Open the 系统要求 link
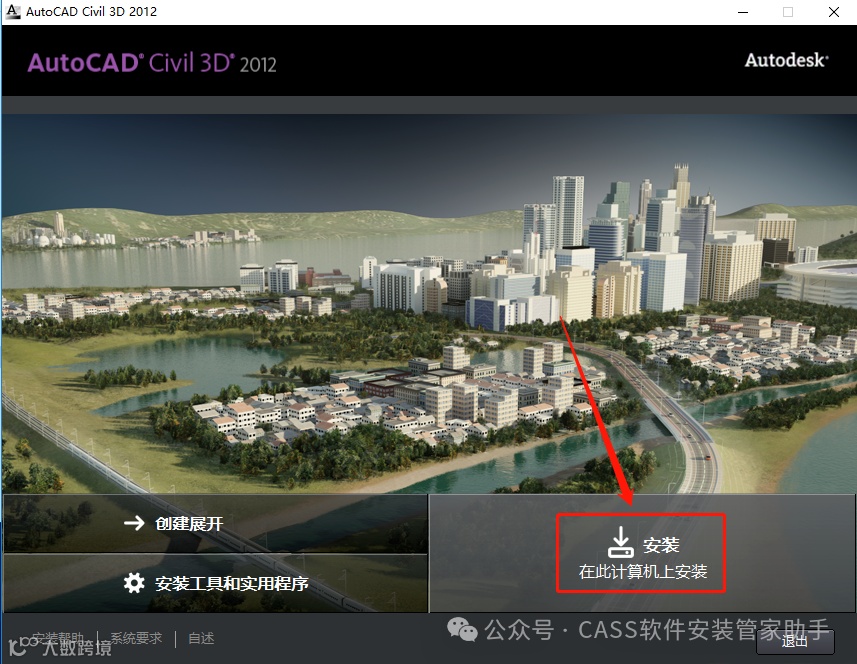857x664 pixels. click(x=136, y=638)
